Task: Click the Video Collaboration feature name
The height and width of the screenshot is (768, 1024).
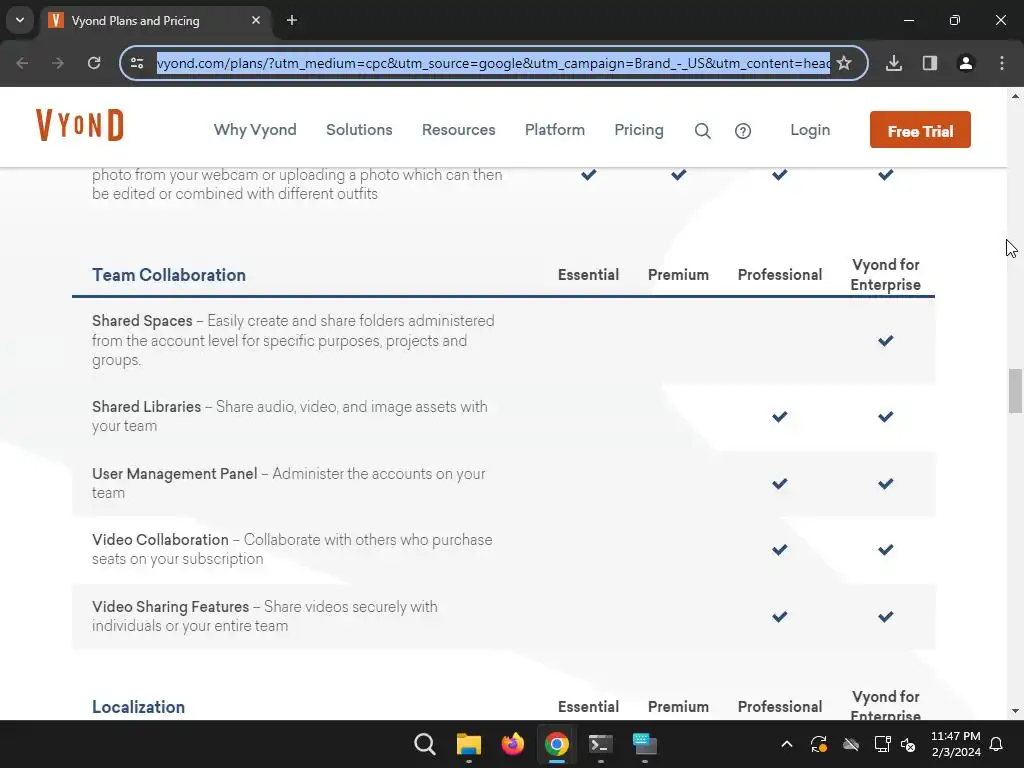Action: click(160, 539)
